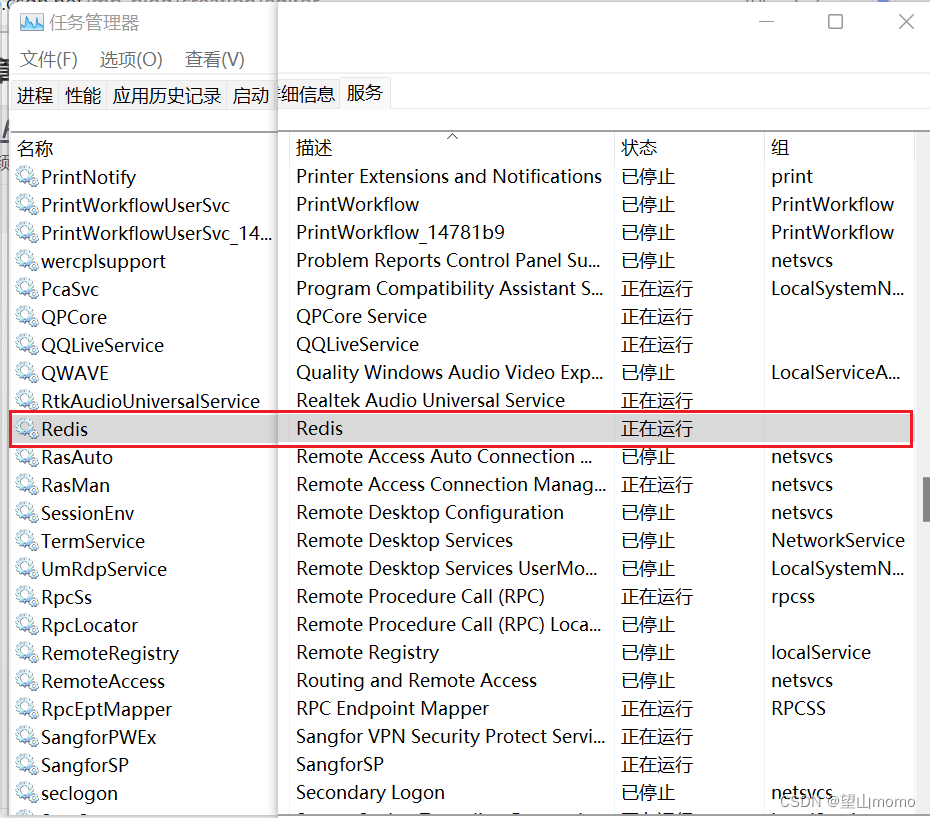The width and height of the screenshot is (930, 818).
Task: Click RPCSS group of RpcEptMapper row
Action: (798, 708)
